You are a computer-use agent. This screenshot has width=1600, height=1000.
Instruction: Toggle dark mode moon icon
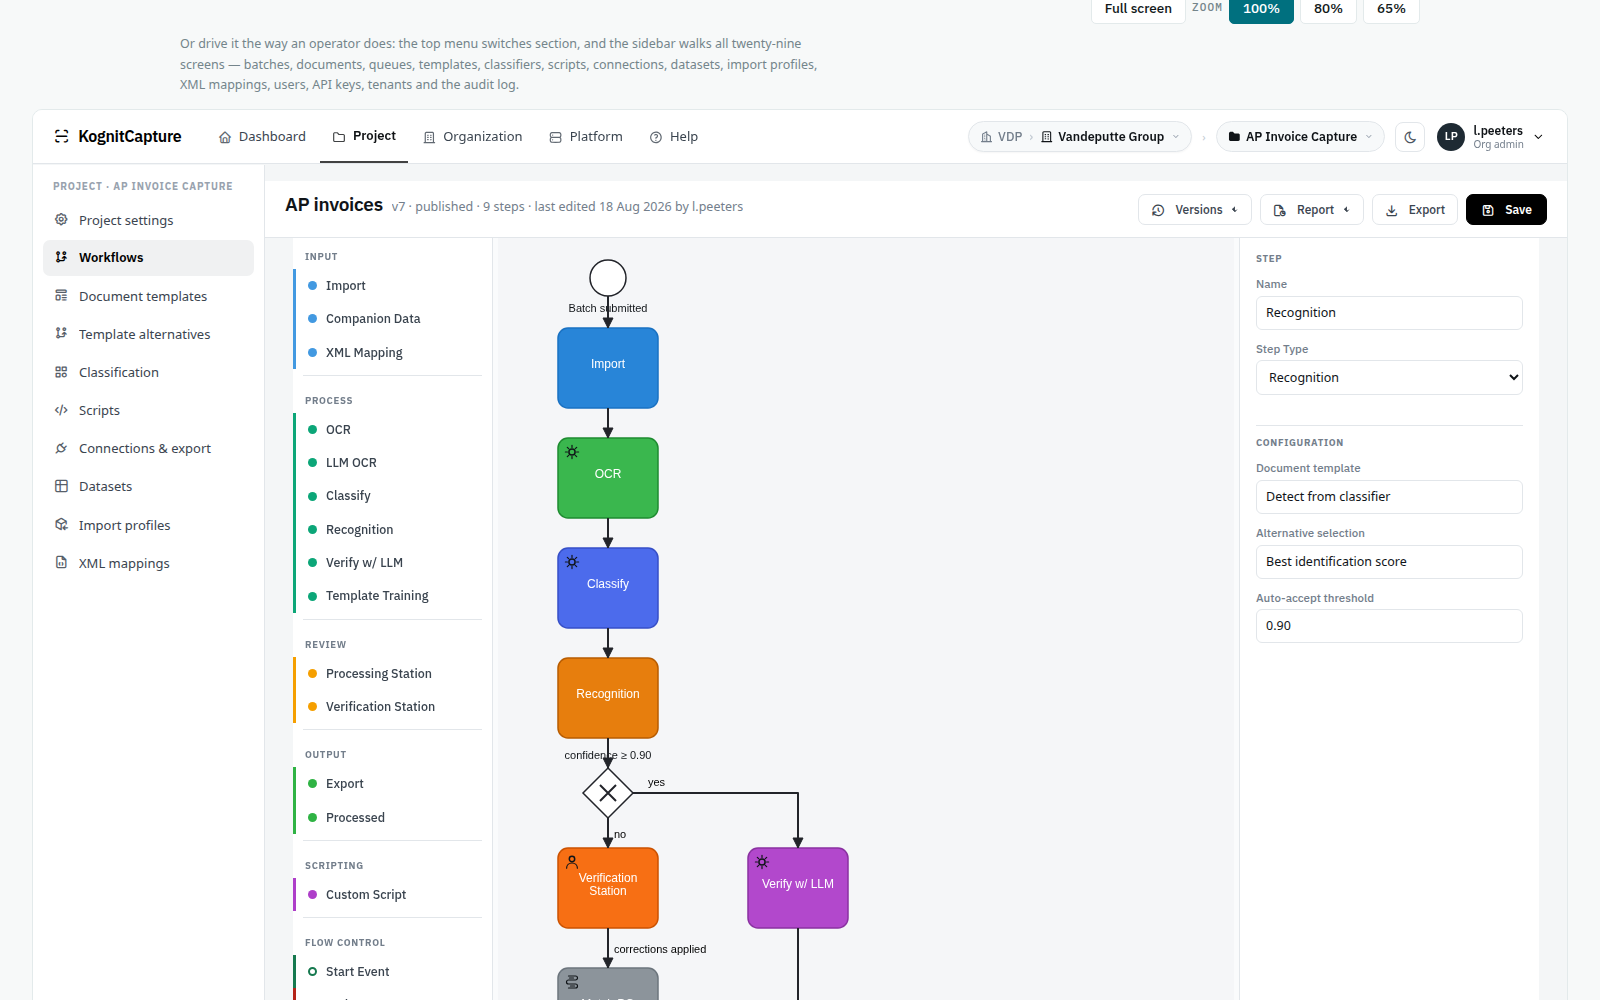[x=1410, y=137]
